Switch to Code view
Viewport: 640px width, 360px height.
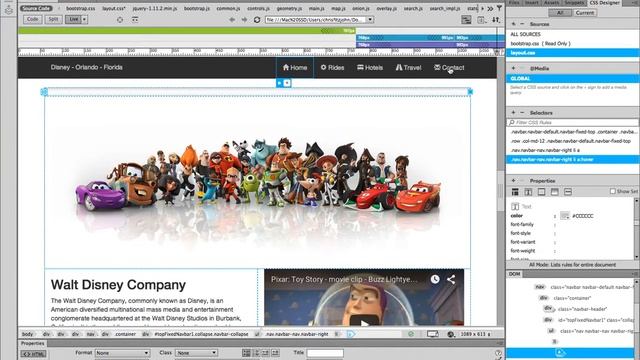32,19
